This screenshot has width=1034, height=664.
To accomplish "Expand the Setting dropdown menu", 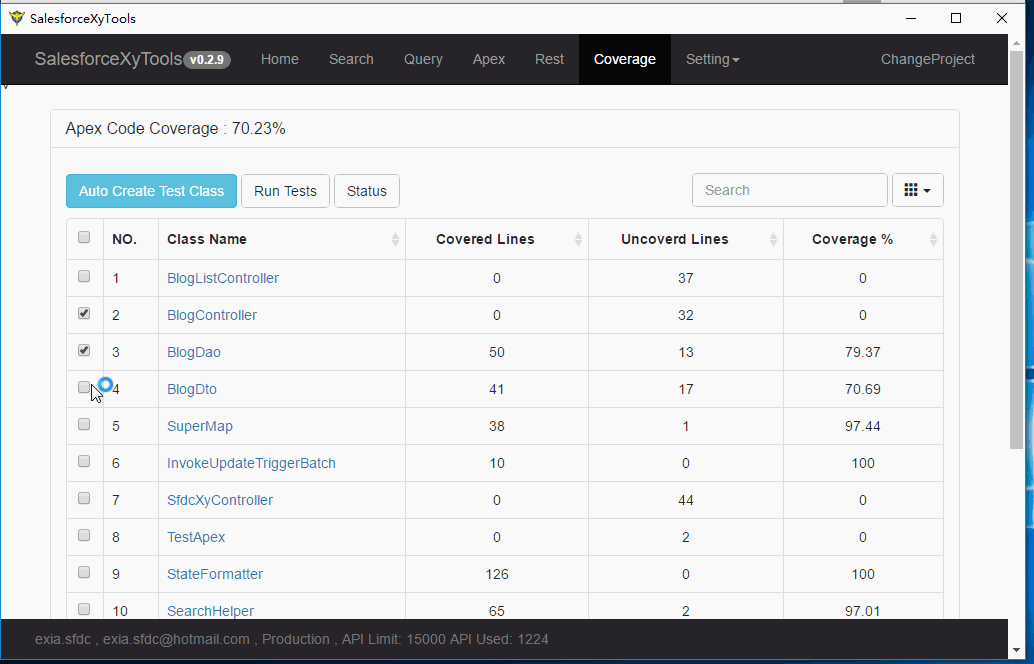I will [x=712, y=59].
